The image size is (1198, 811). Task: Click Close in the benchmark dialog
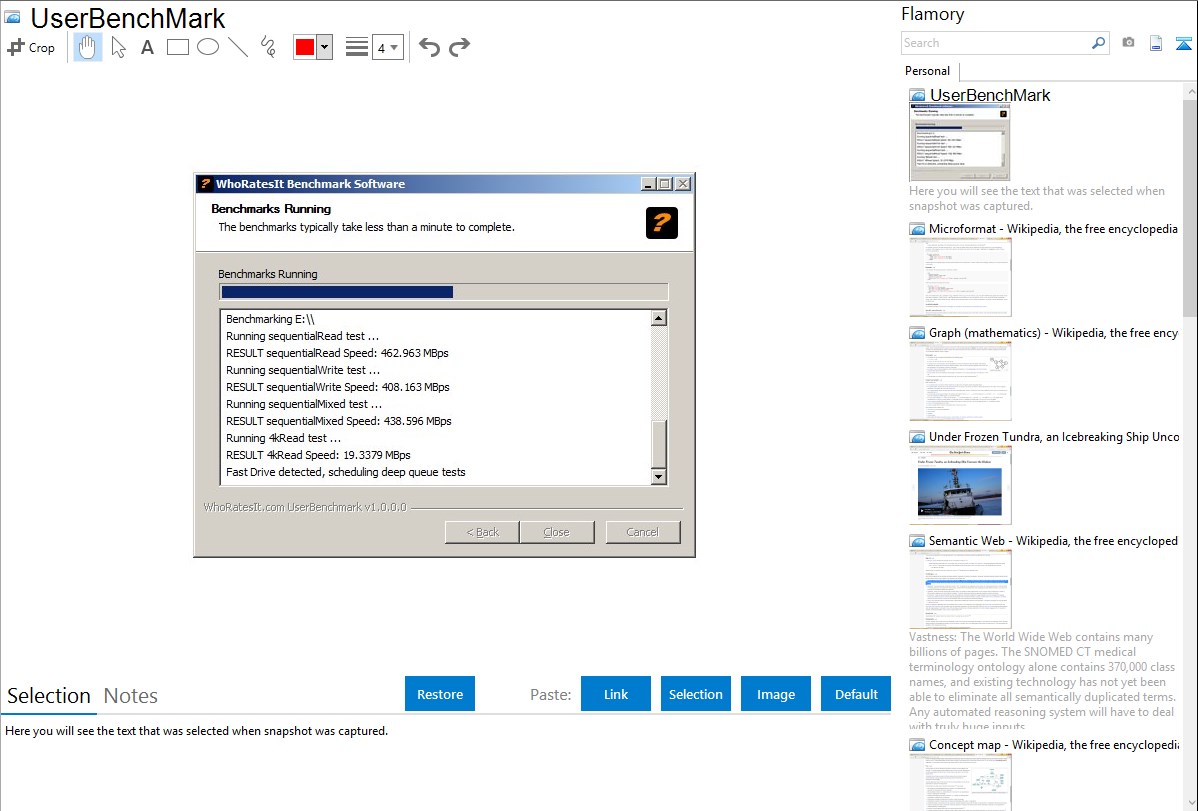click(556, 532)
